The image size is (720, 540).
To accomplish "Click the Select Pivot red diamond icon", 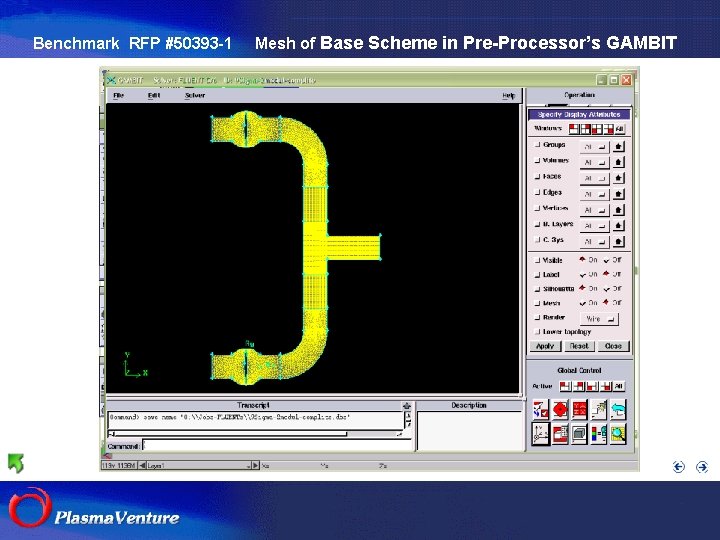I will [x=560, y=410].
